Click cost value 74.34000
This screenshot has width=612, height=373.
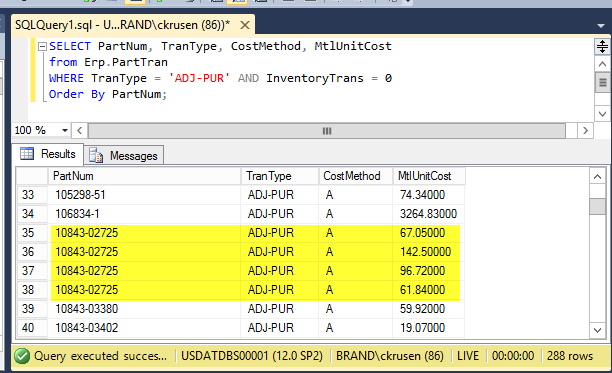[428, 195]
